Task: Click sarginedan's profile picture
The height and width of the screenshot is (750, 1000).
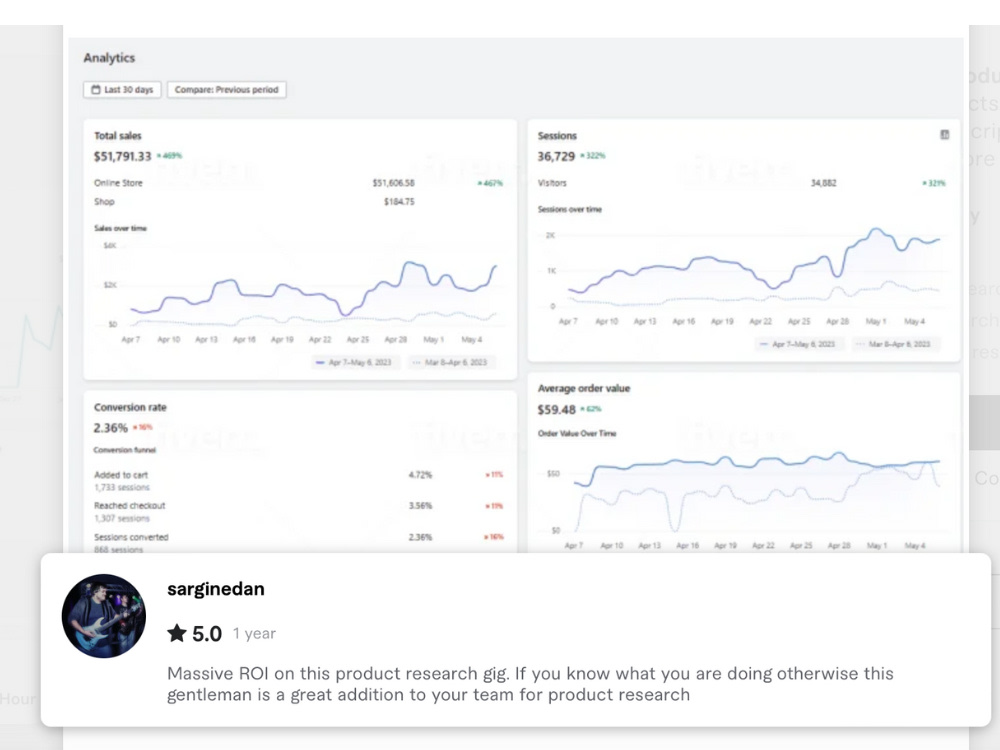Action: [x=104, y=616]
